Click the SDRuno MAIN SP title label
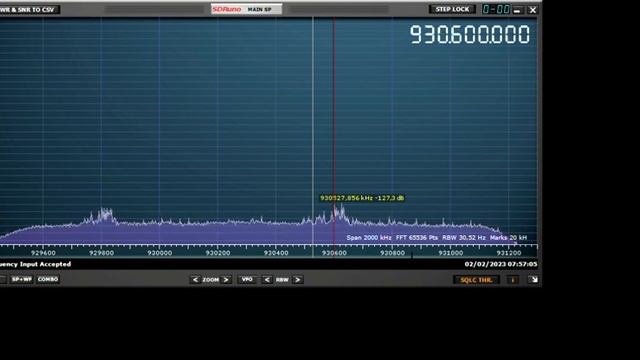 click(x=246, y=9)
